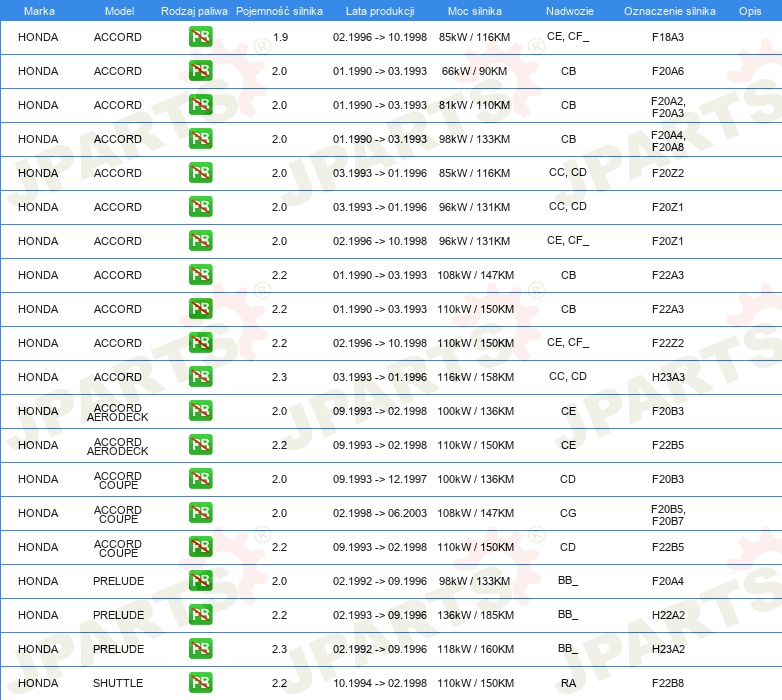Click the 2.3 capacity in the H23A3 row
782x700 pixels.
pos(279,377)
